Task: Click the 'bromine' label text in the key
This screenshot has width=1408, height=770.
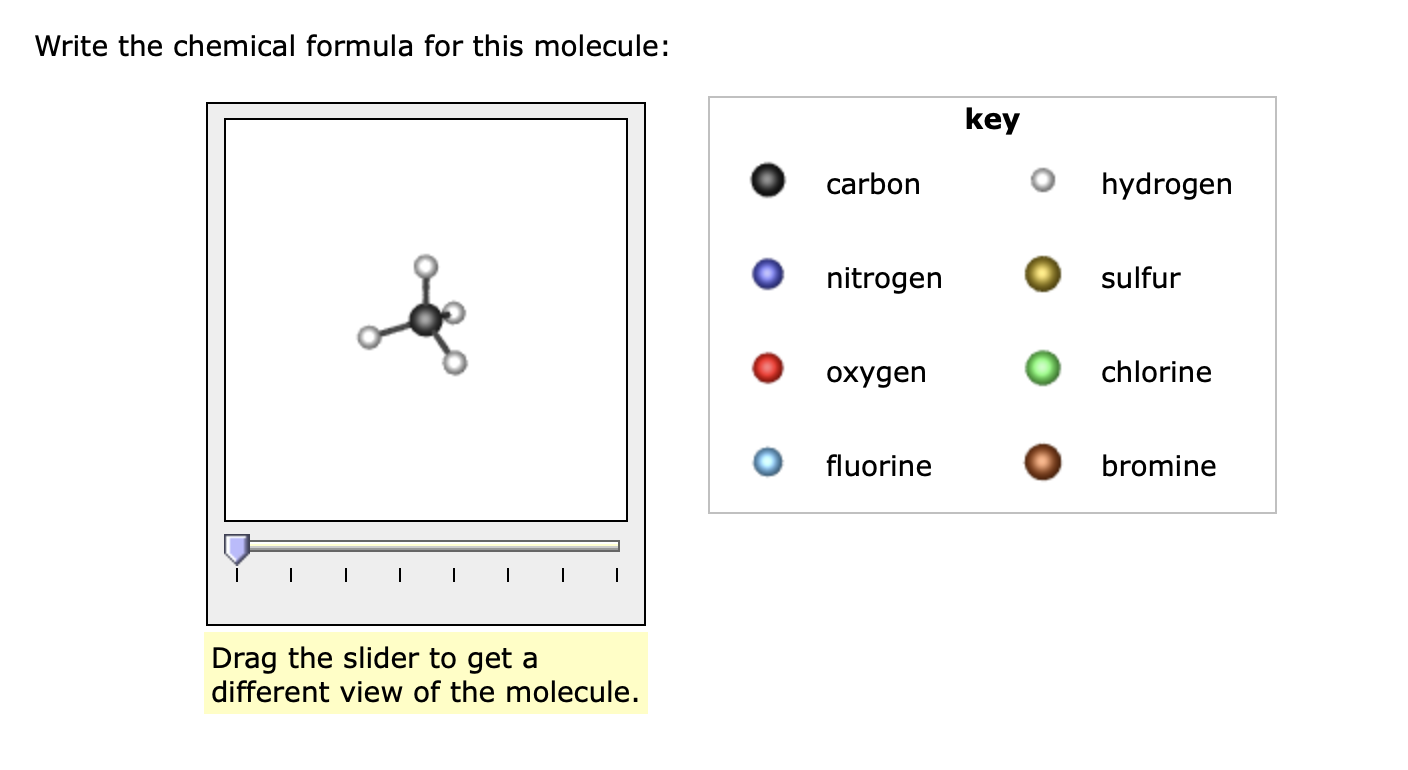Action: pyautogui.click(x=1158, y=465)
